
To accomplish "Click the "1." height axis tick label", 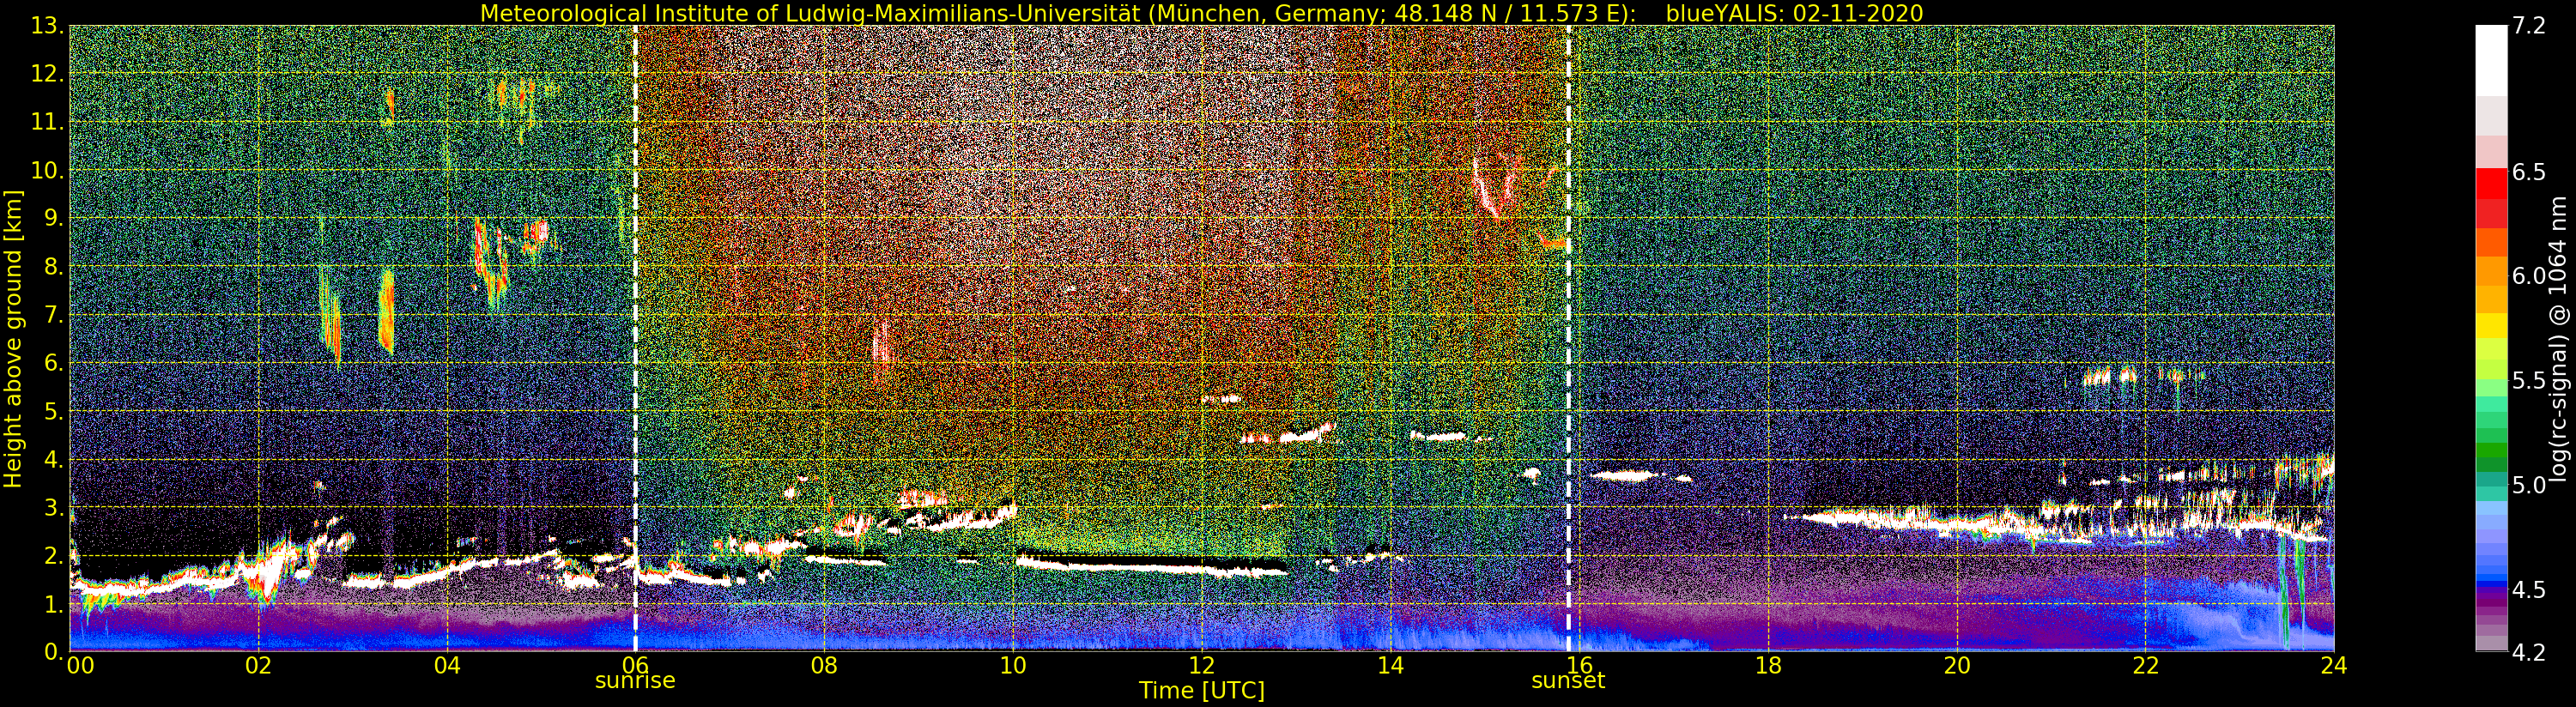I will pos(53,603).
